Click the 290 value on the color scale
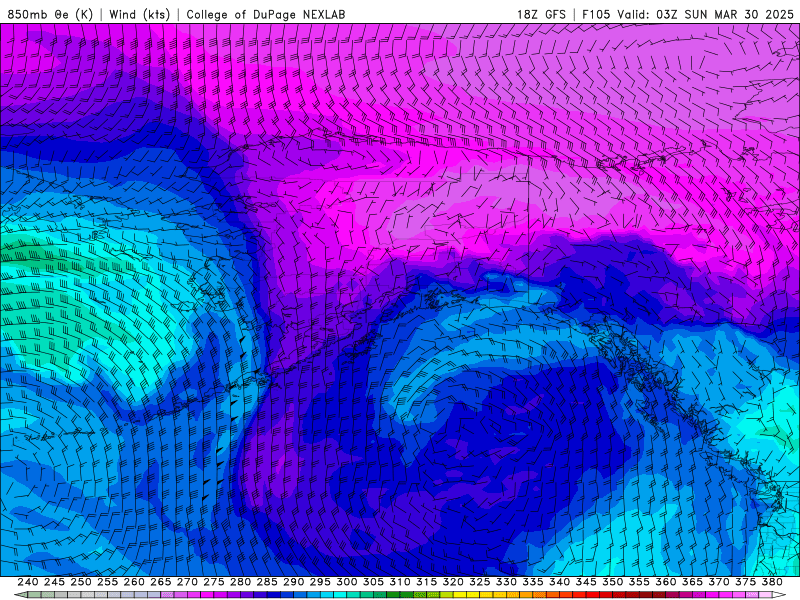 click(293, 582)
